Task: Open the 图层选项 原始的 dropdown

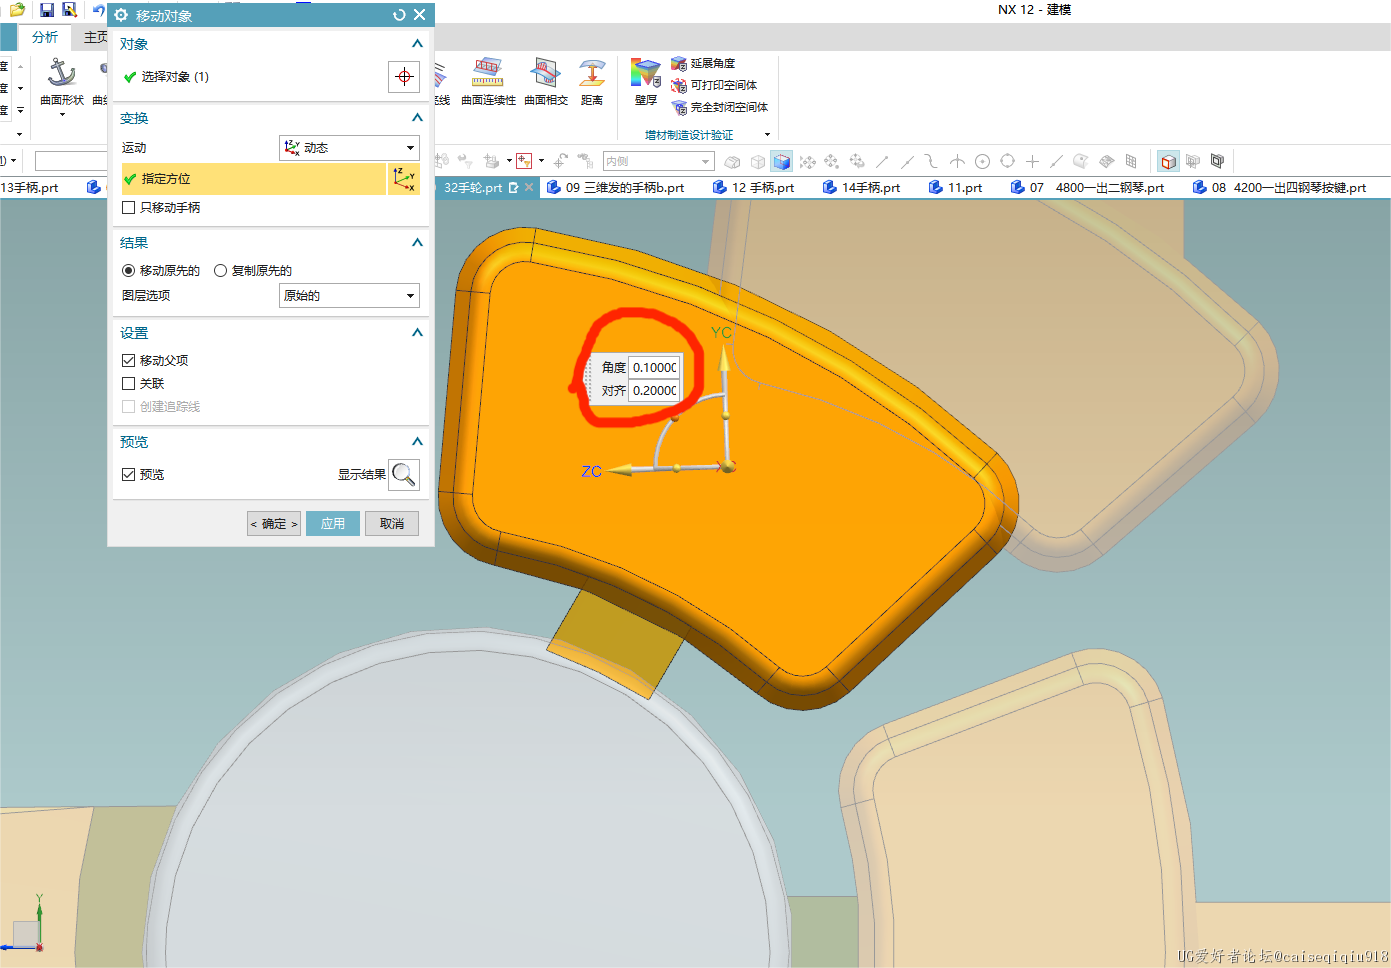Action: point(349,296)
